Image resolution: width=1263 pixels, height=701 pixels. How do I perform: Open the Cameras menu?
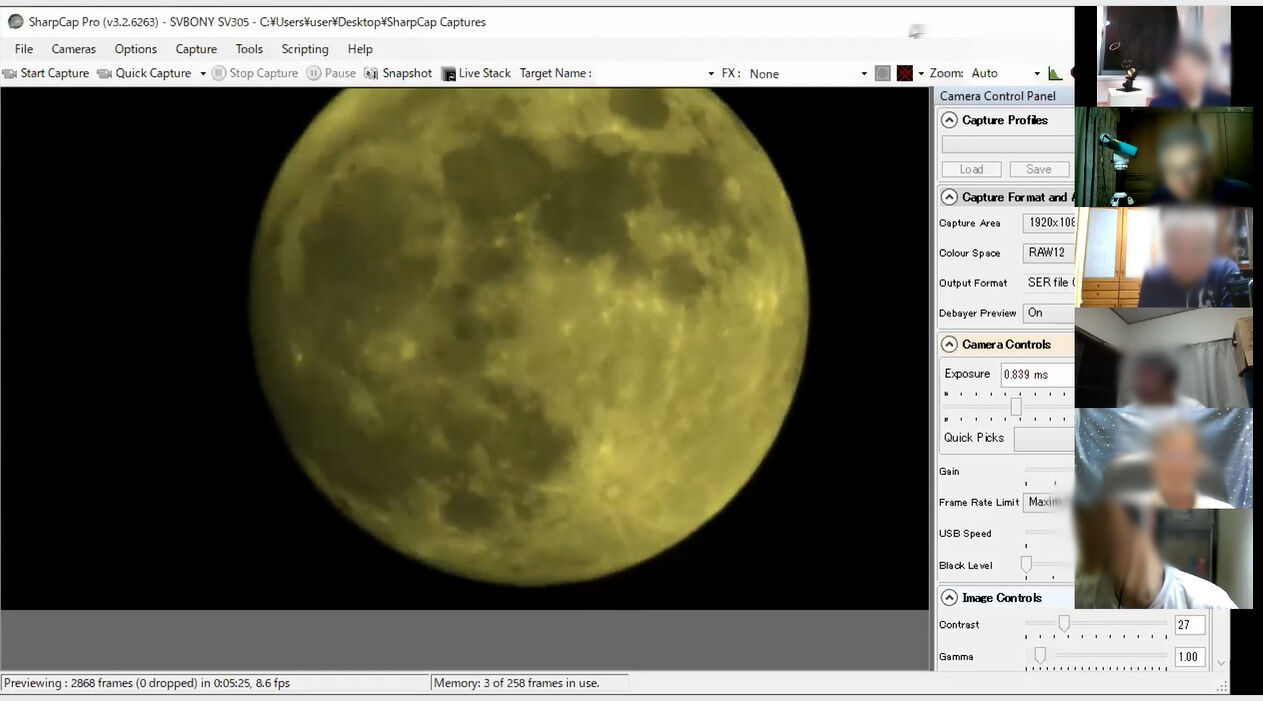[74, 49]
